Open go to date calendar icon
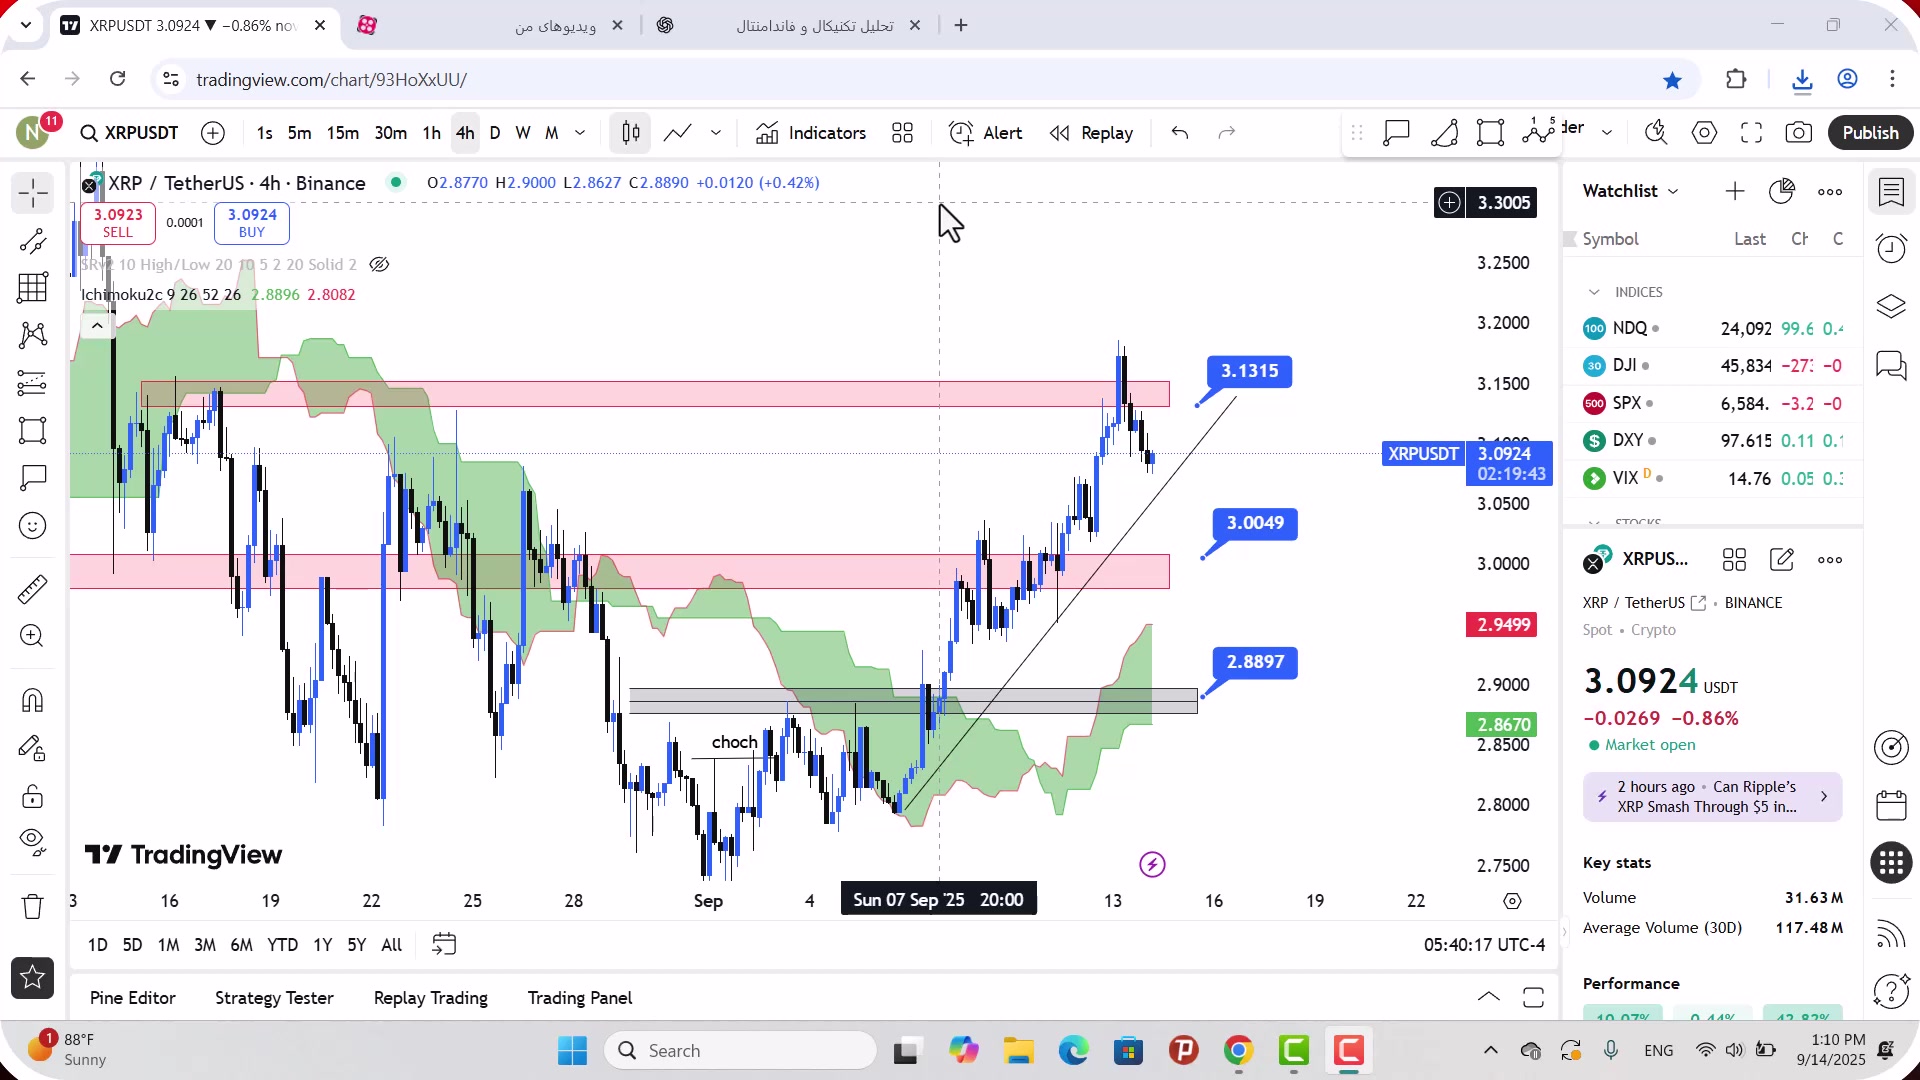The width and height of the screenshot is (1920, 1080). pyautogui.click(x=444, y=945)
